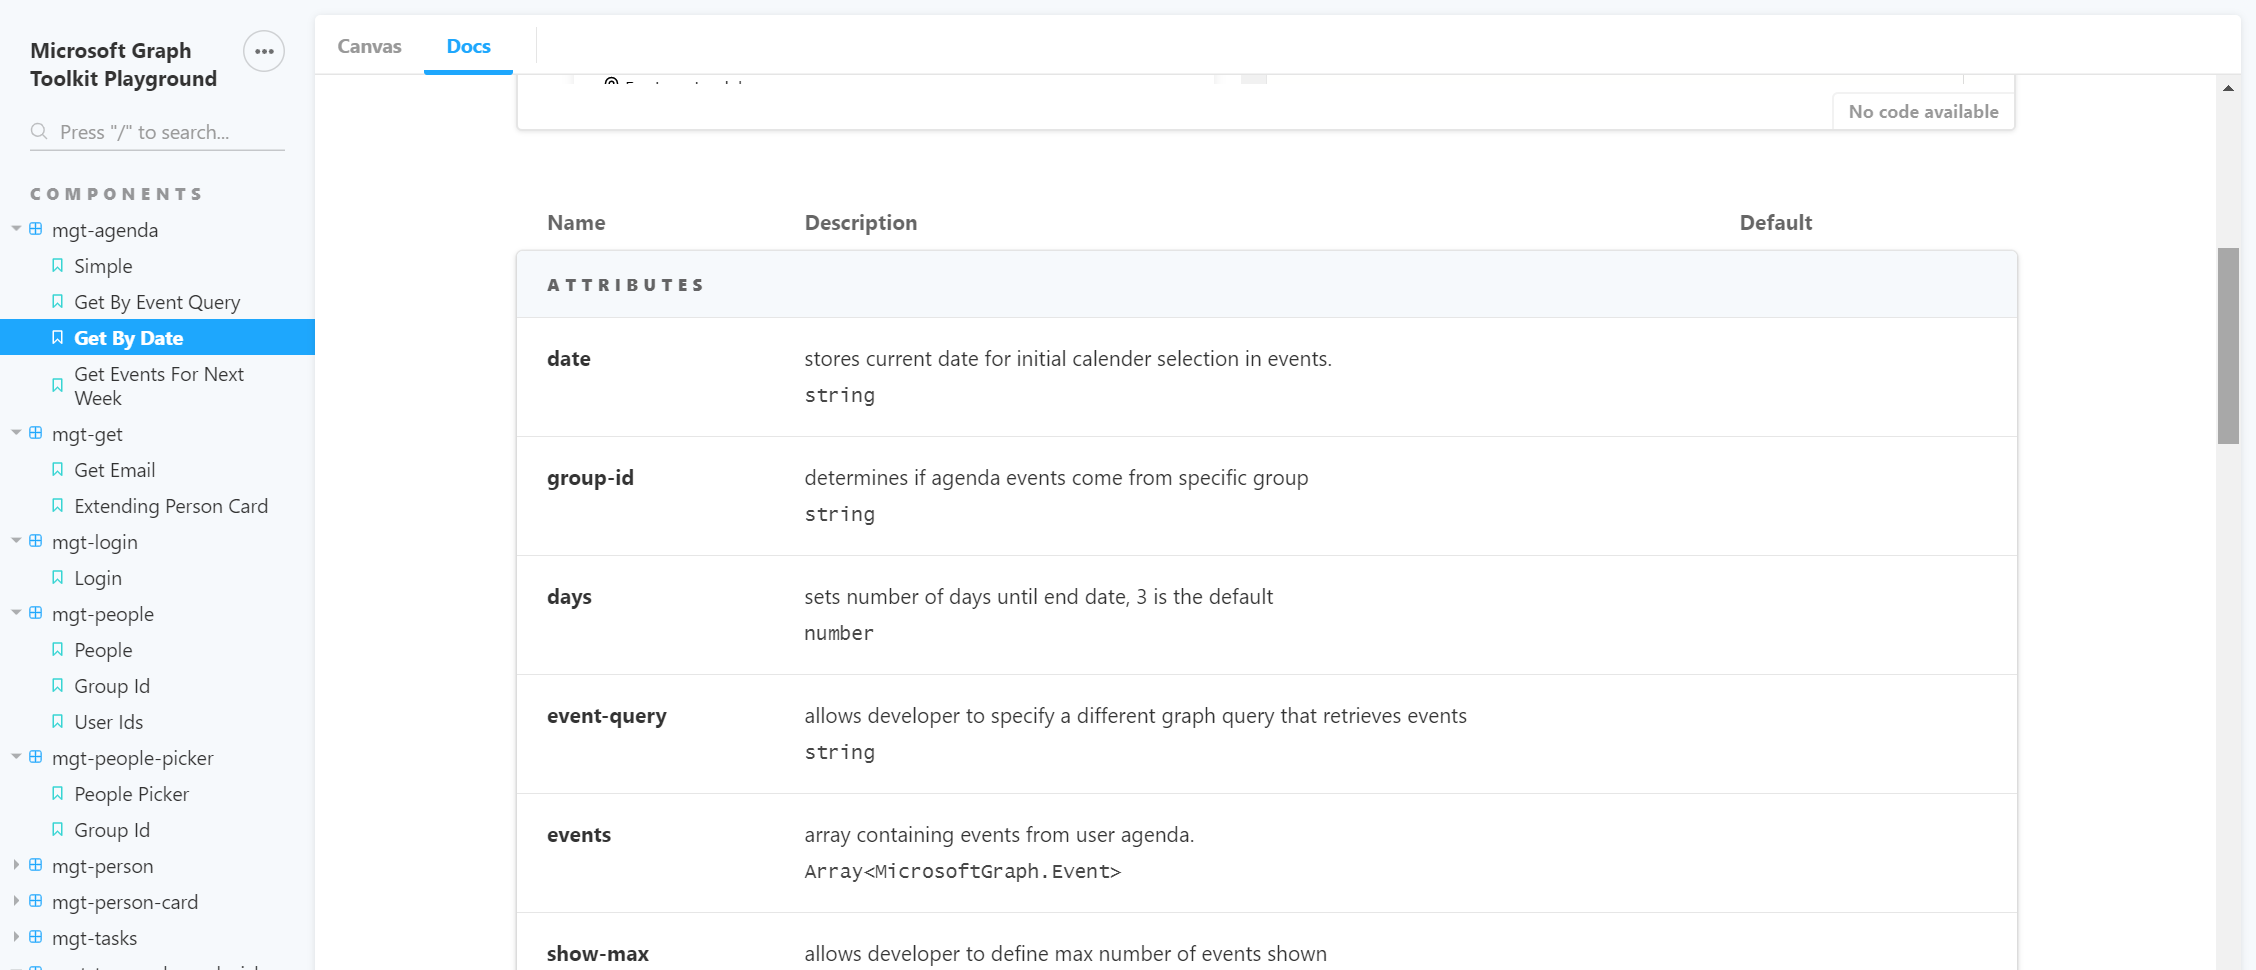The width and height of the screenshot is (2256, 970).
Task: Click the vertical scrollbar thumb
Action: pos(2228,346)
